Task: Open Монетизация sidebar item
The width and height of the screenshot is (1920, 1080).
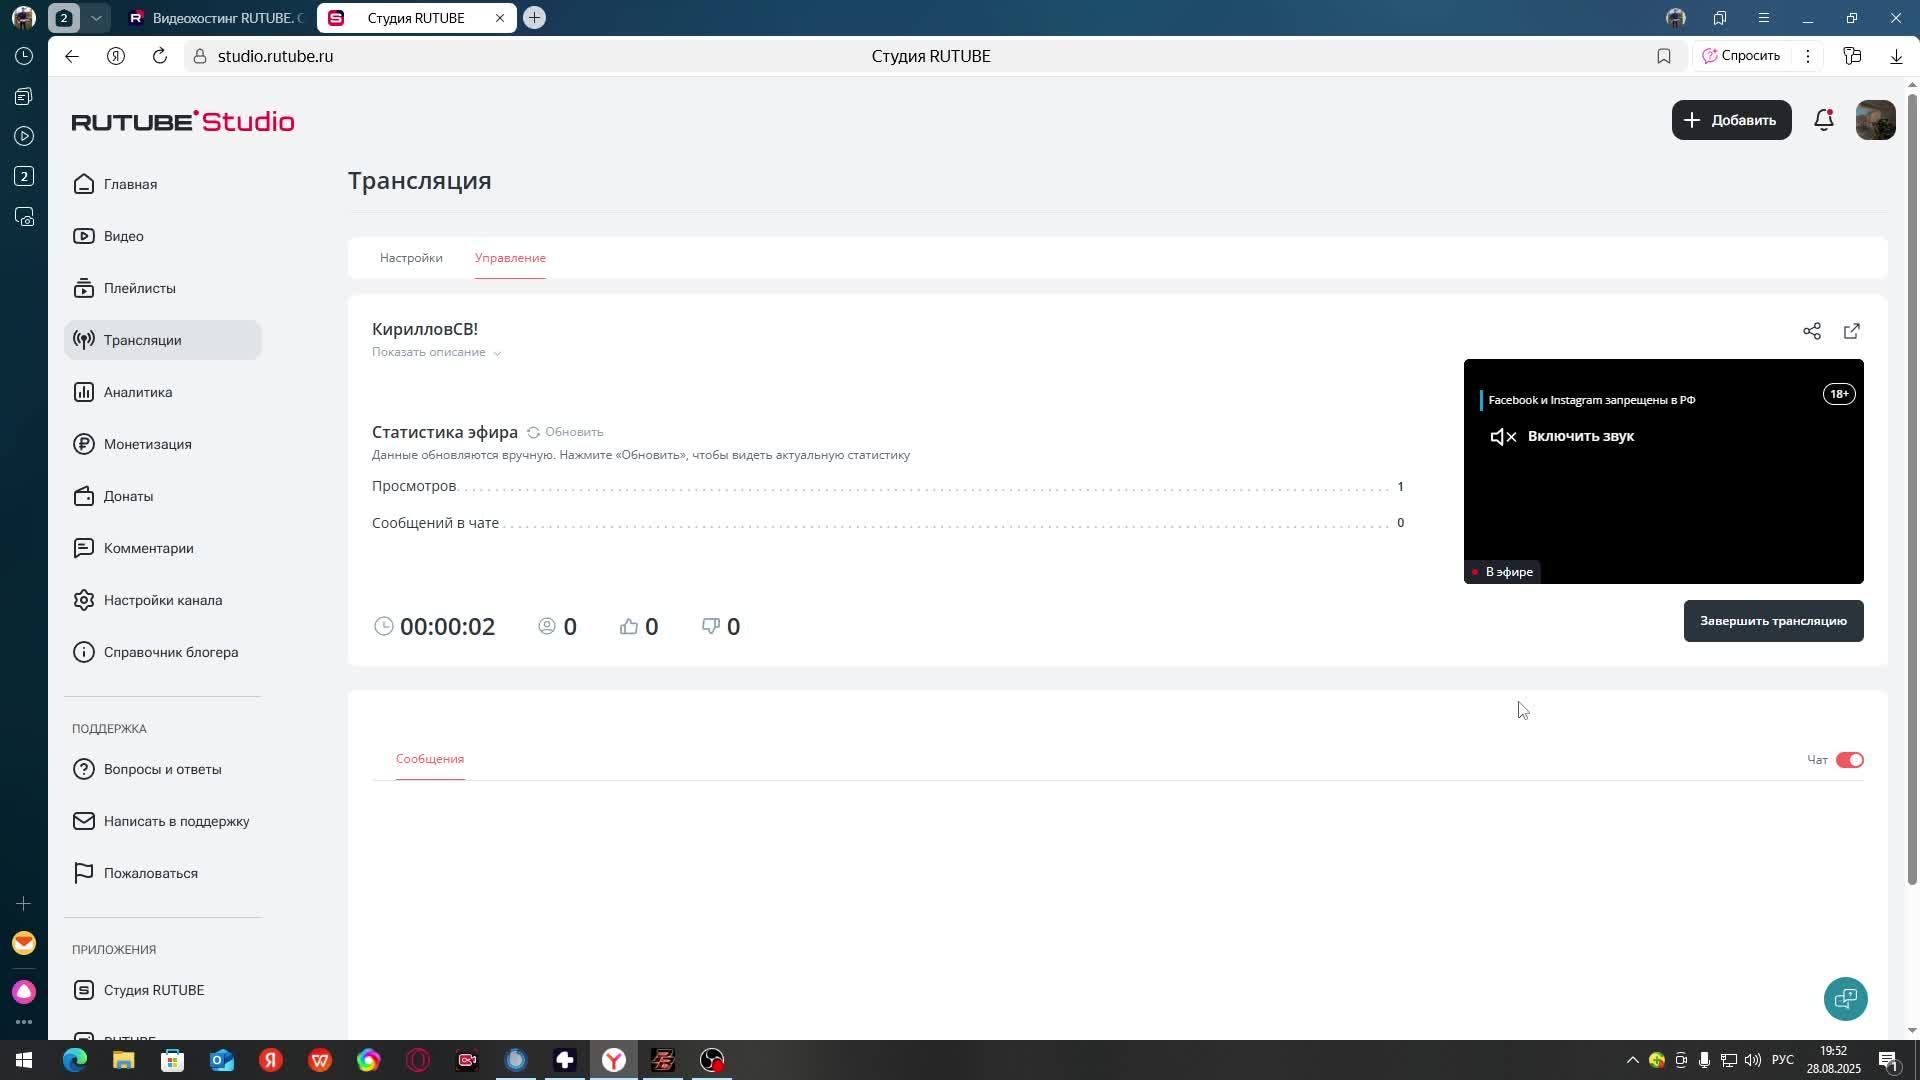Action: [x=147, y=444]
